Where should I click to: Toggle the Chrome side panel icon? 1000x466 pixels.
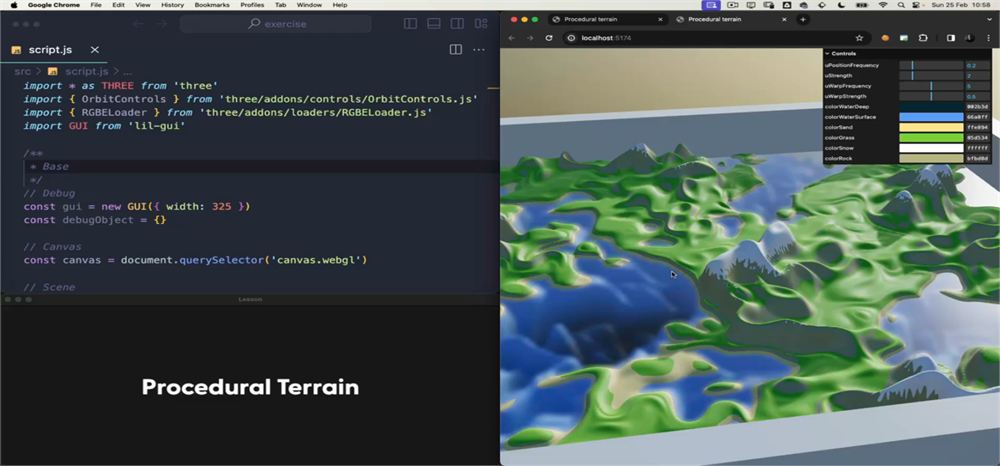[x=951, y=38]
